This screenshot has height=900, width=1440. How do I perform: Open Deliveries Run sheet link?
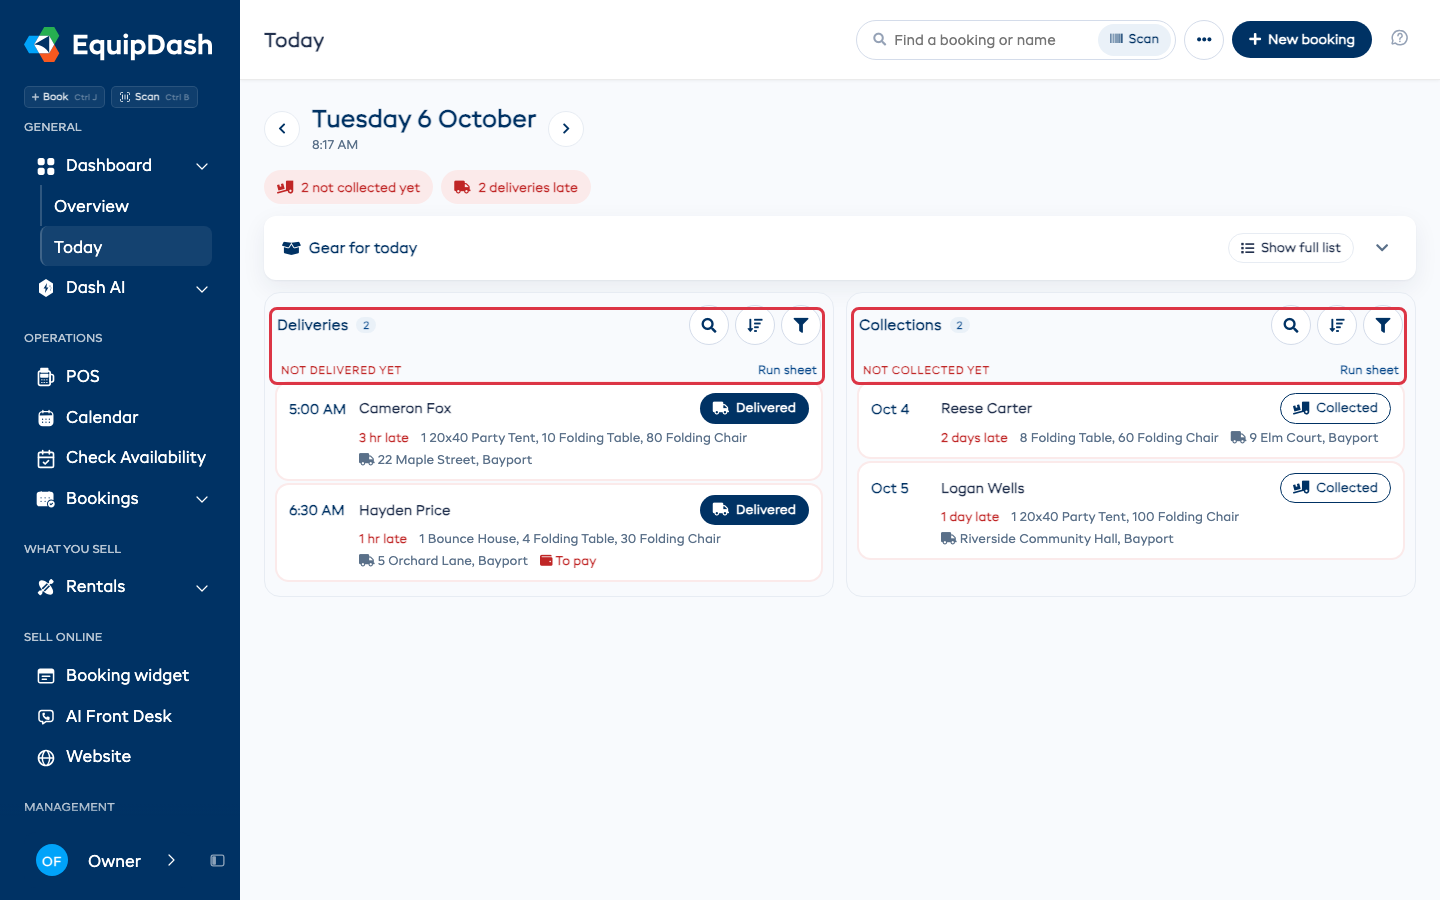click(x=787, y=370)
